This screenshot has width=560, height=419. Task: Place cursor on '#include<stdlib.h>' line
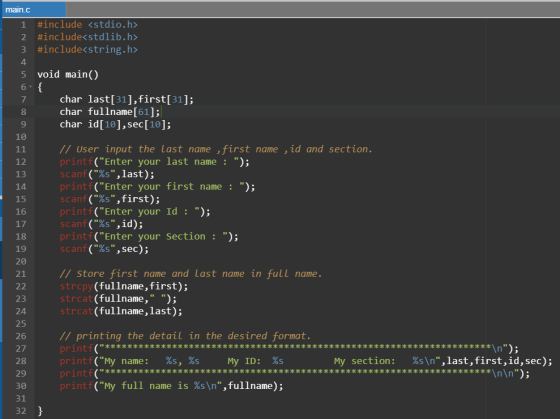[x=88, y=37]
